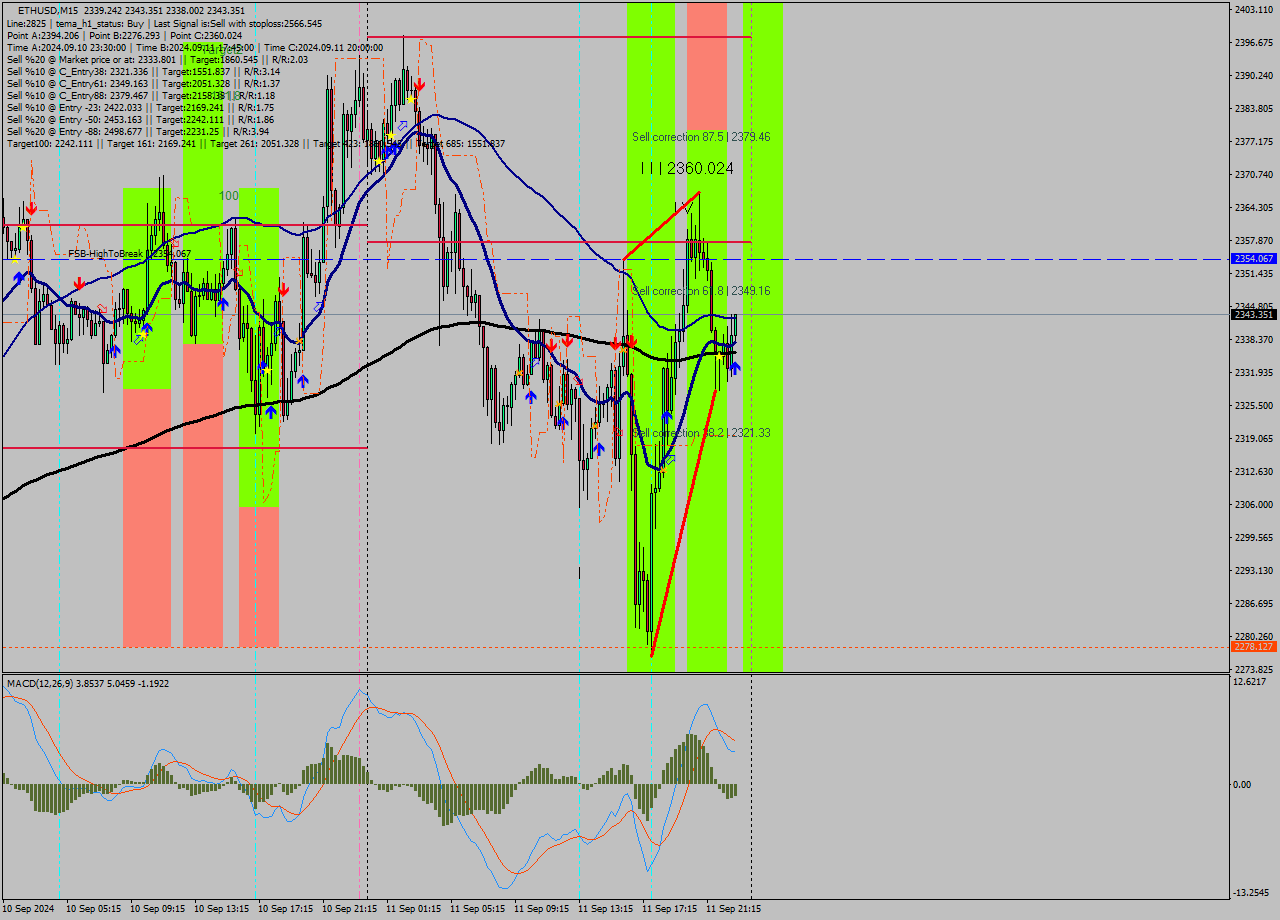Click the 2370.740 price scale value
1280x920 pixels.
1254,174
